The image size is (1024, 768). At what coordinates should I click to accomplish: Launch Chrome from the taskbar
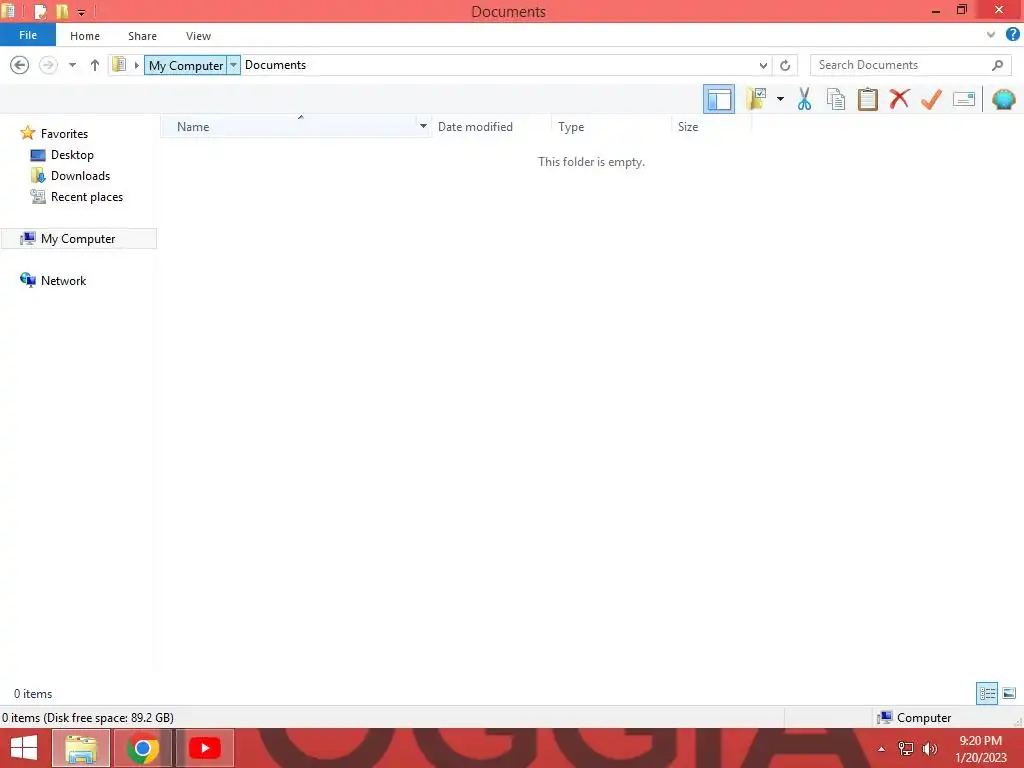[143, 748]
